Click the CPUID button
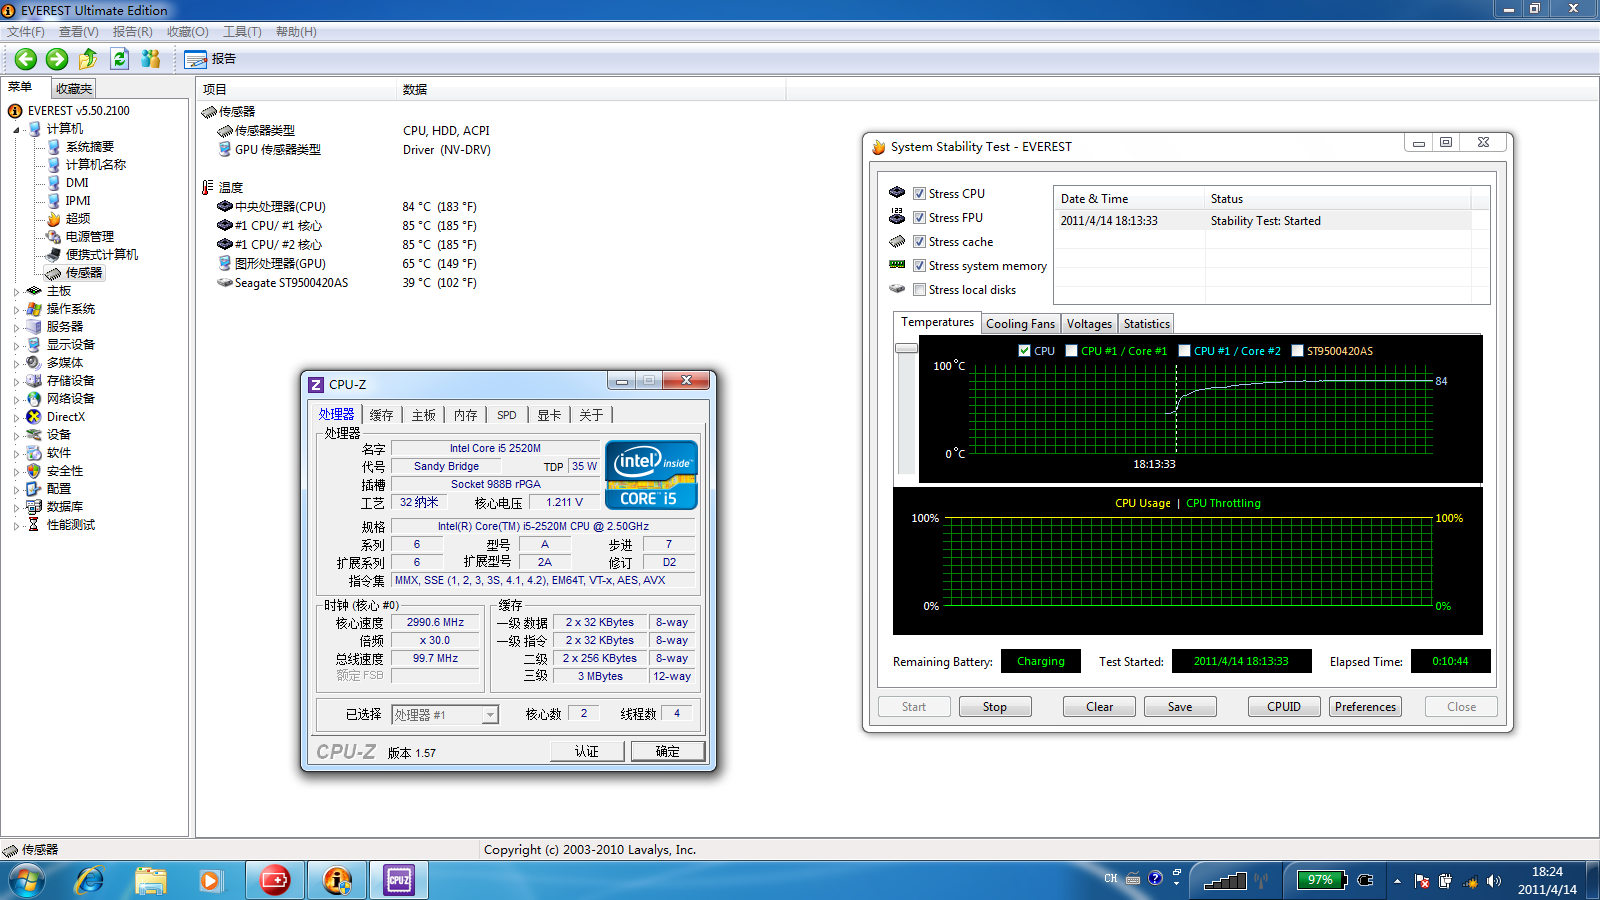Viewport: 1600px width, 900px height. (x=1284, y=707)
